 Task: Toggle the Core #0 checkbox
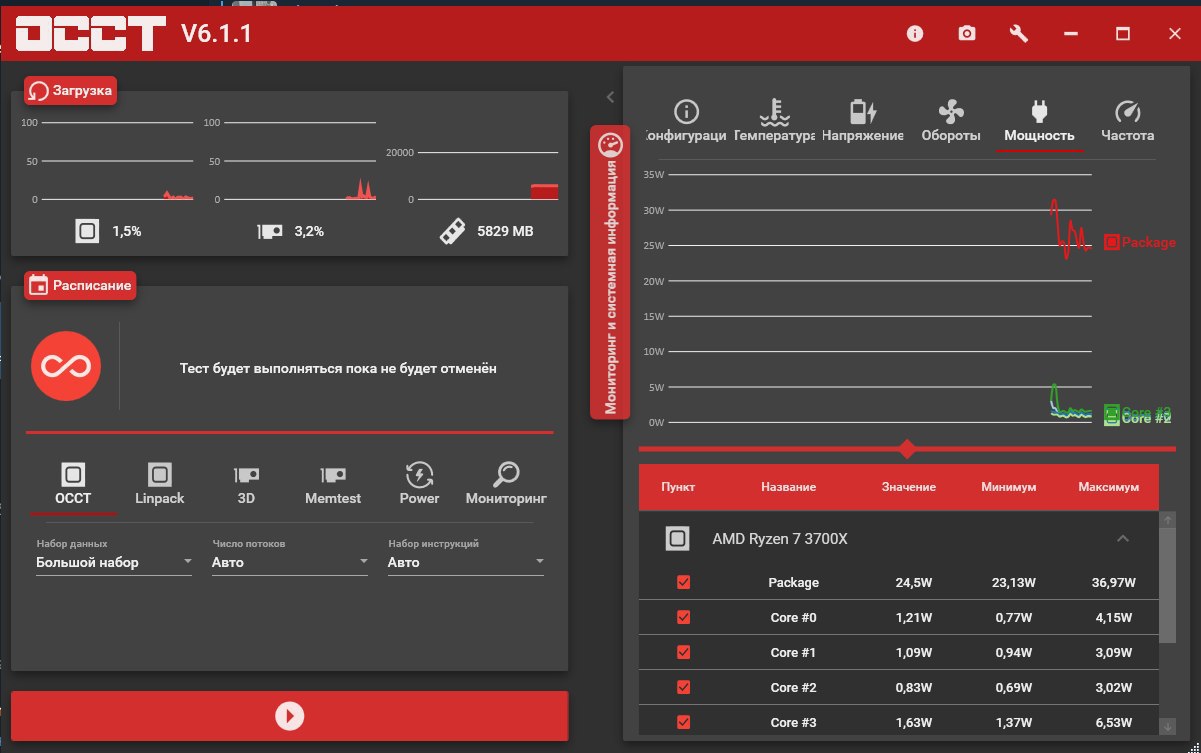[684, 617]
